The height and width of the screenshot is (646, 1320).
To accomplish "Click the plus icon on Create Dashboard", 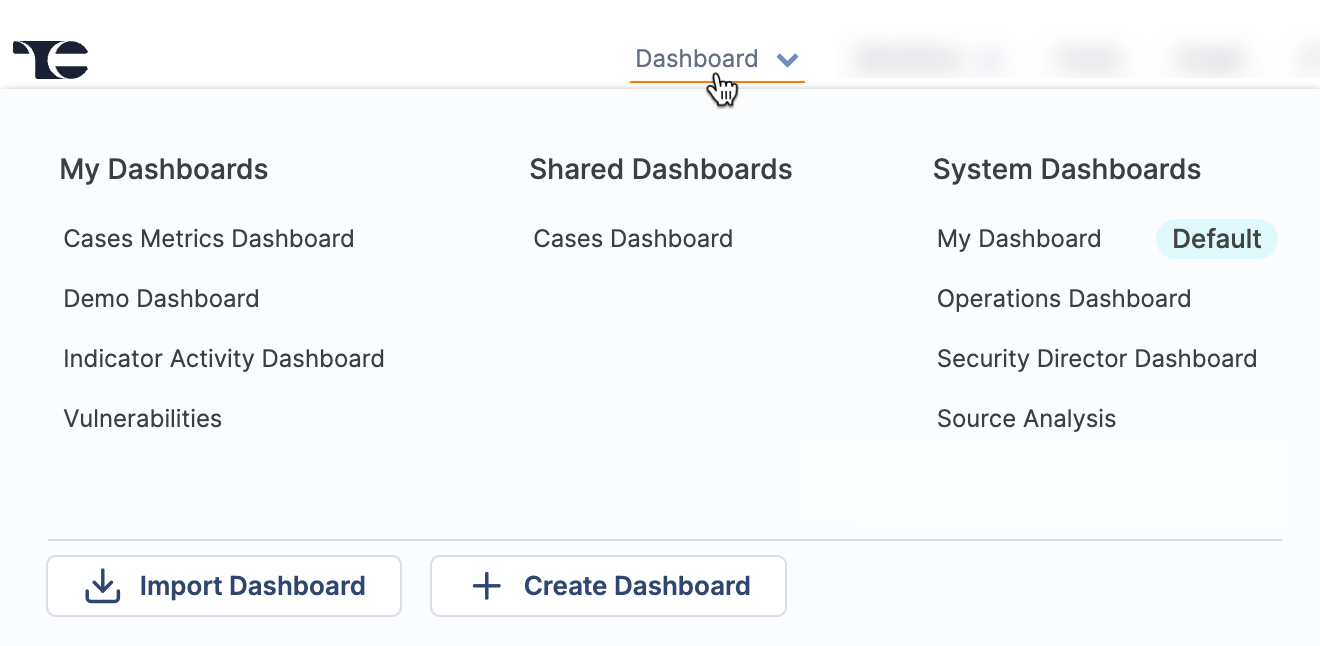I will tap(486, 585).
